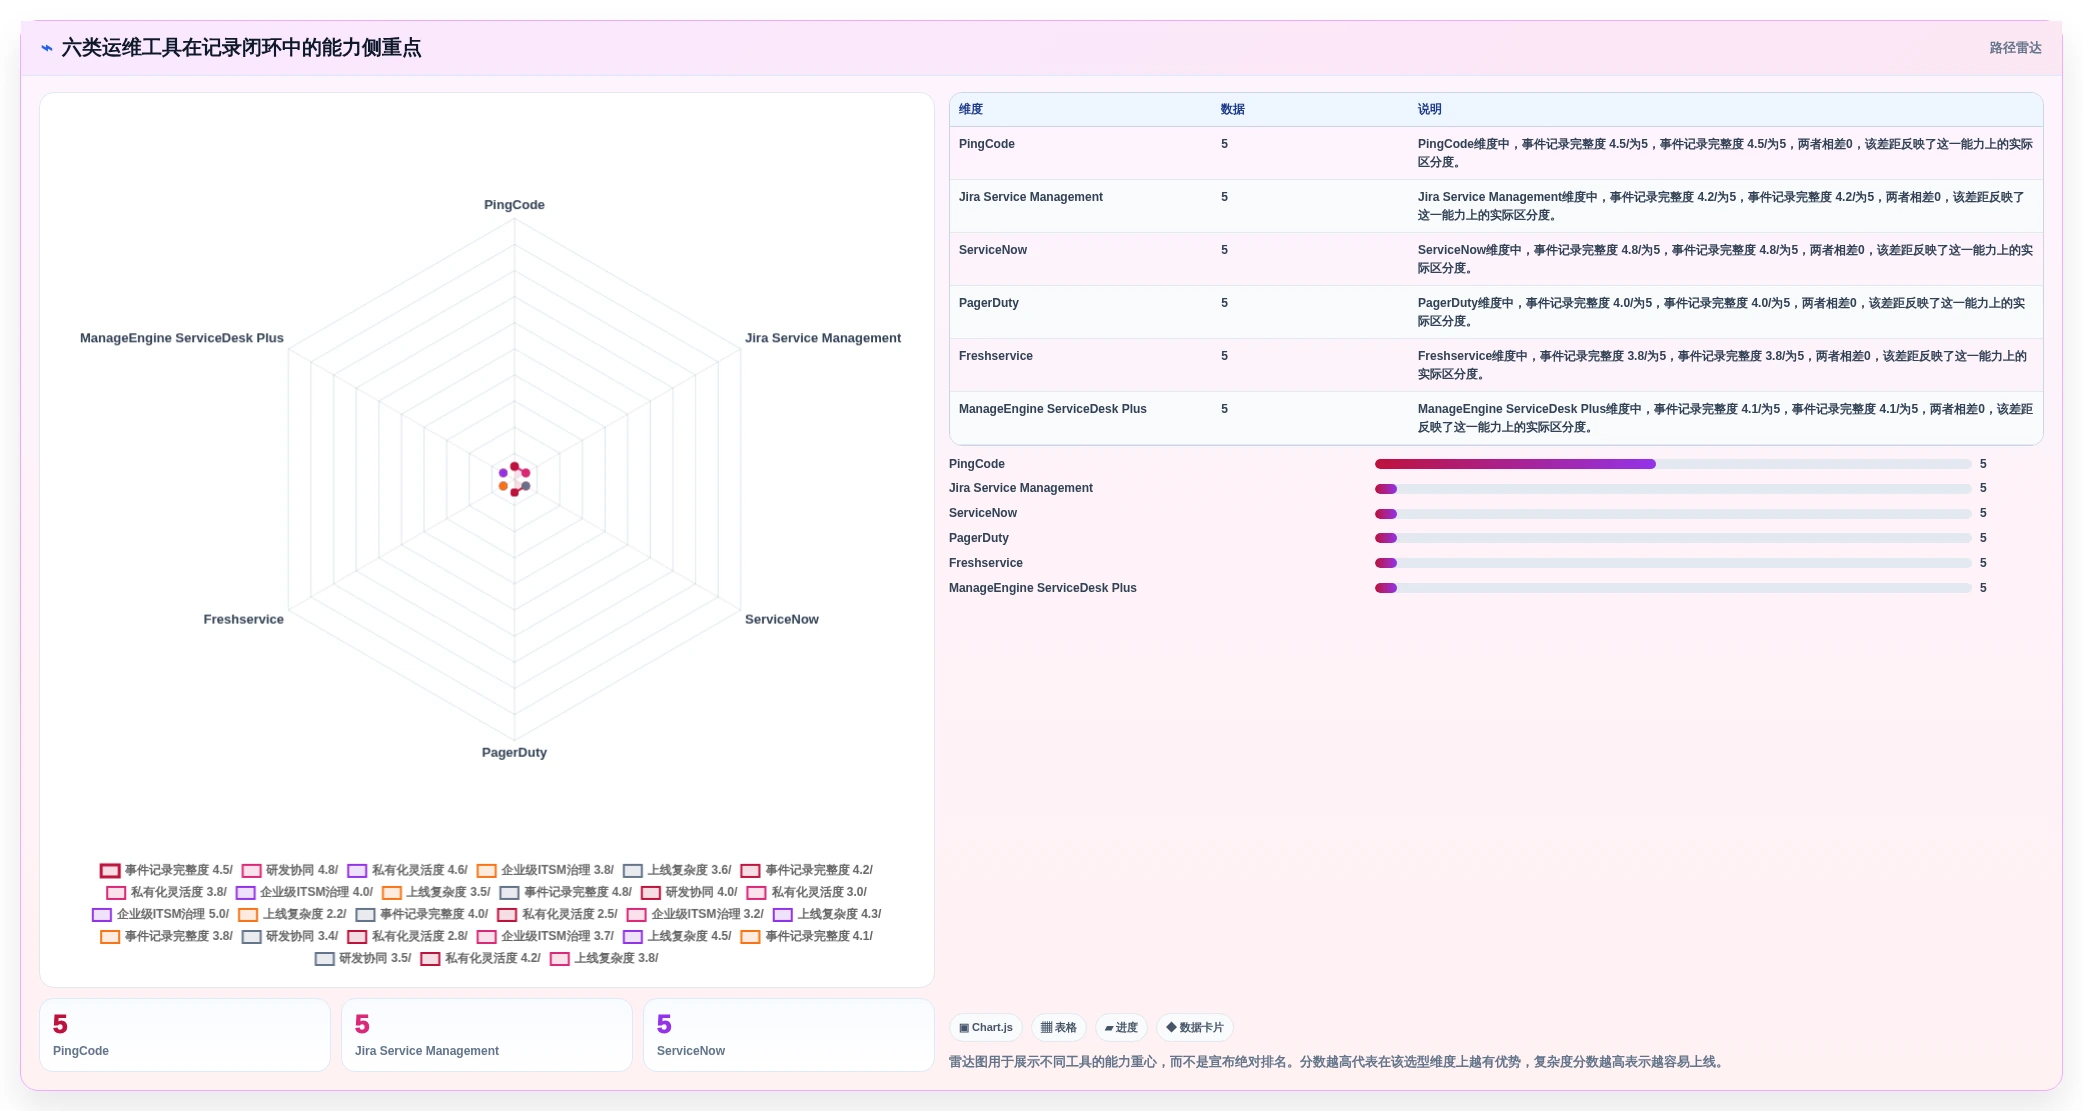
Task: Click color box of 私有化灵活度 3.0/ legend
Action: point(757,893)
